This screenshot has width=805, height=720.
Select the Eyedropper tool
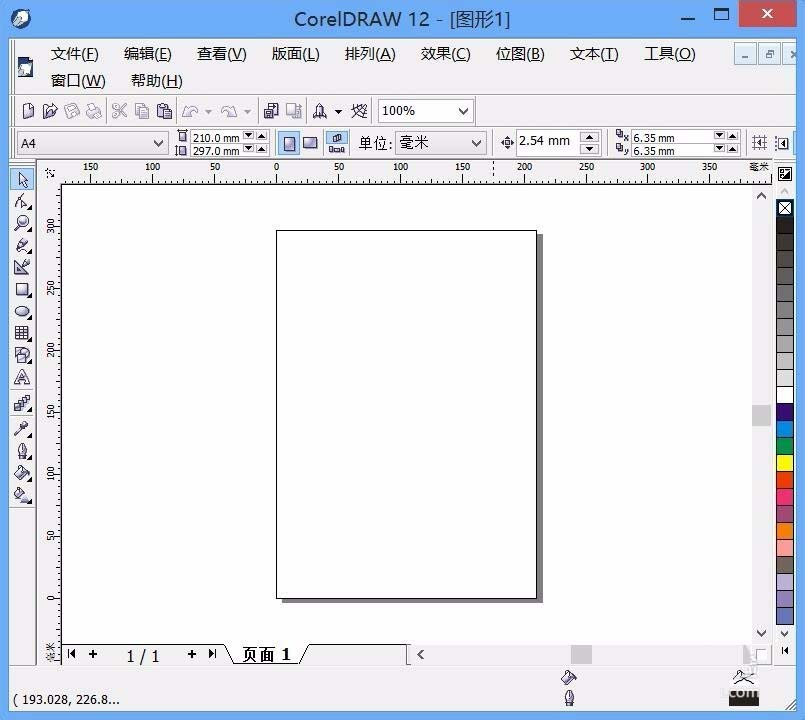[22, 428]
